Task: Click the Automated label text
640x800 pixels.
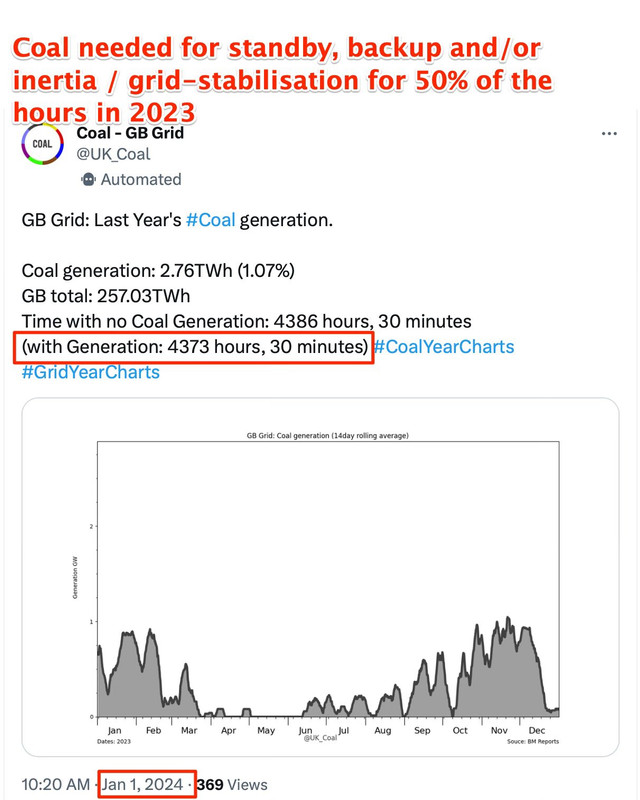Action: pyautogui.click(x=141, y=180)
